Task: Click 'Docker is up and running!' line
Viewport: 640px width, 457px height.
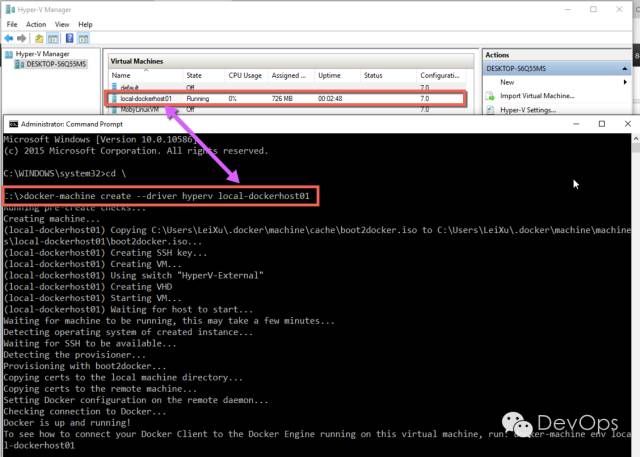Action: pyautogui.click(x=67, y=423)
